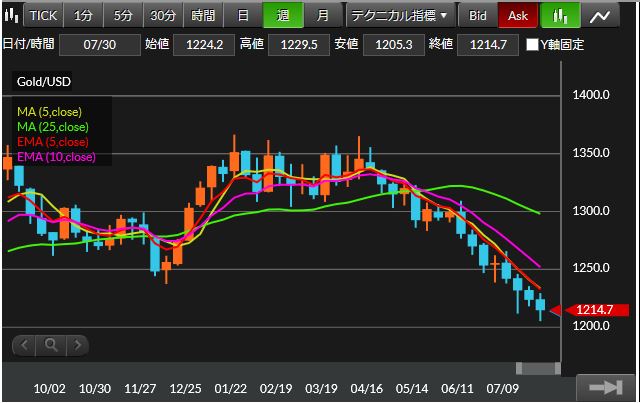The image size is (640, 403).
Task: Click the 10/02 date axis label
Action: click(49, 388)
